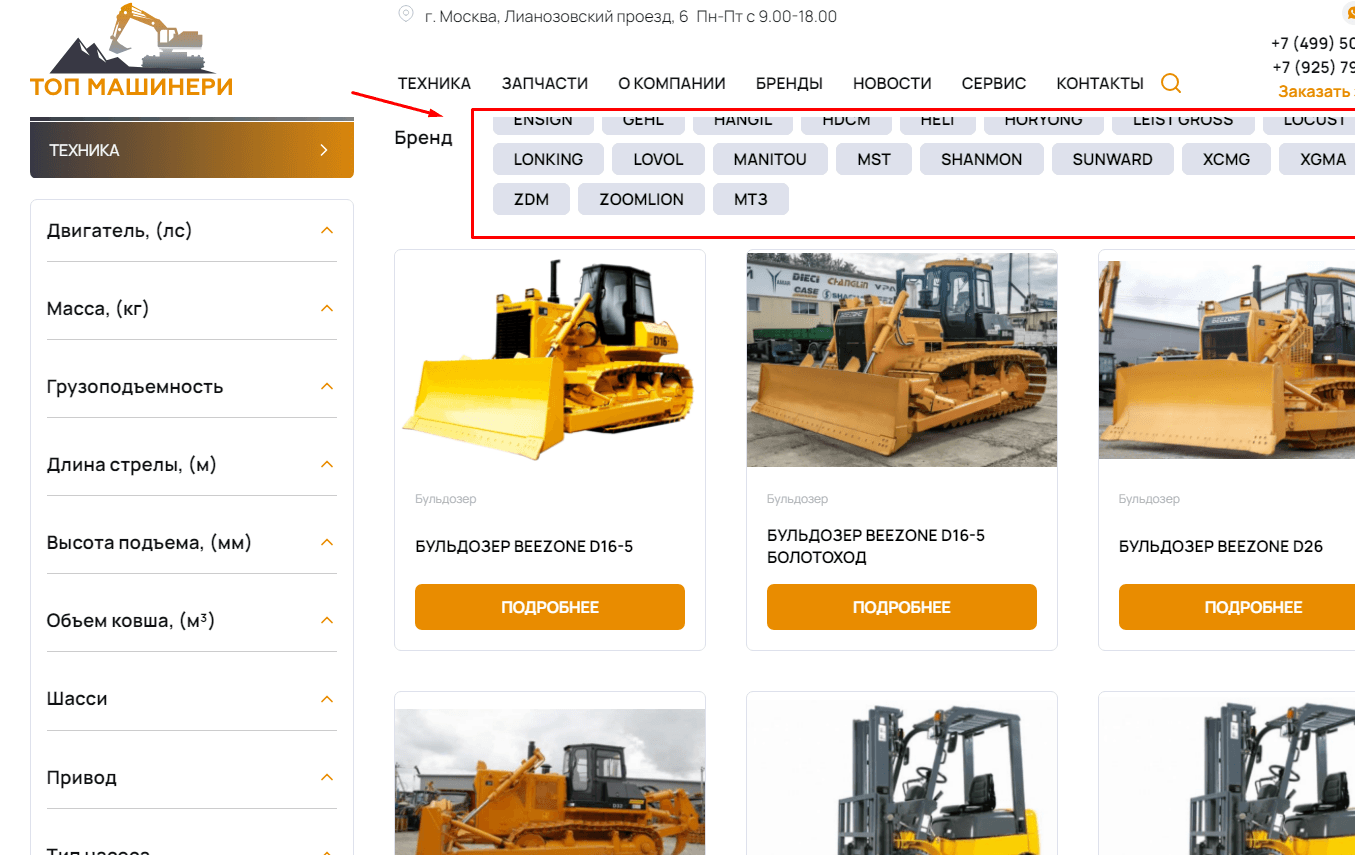1355x855 pixels.
Task: Select the HELI brand filter
Action: coord(938,122)
